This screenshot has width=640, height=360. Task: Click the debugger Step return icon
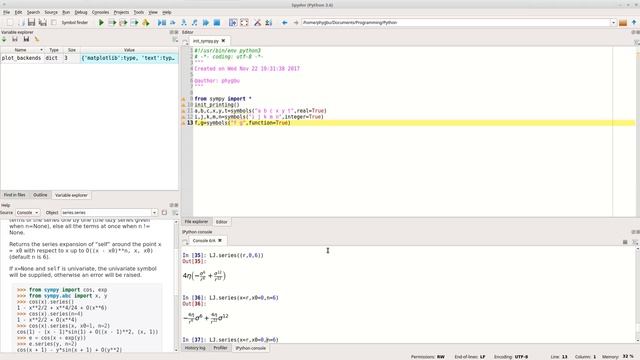point(195,23)
